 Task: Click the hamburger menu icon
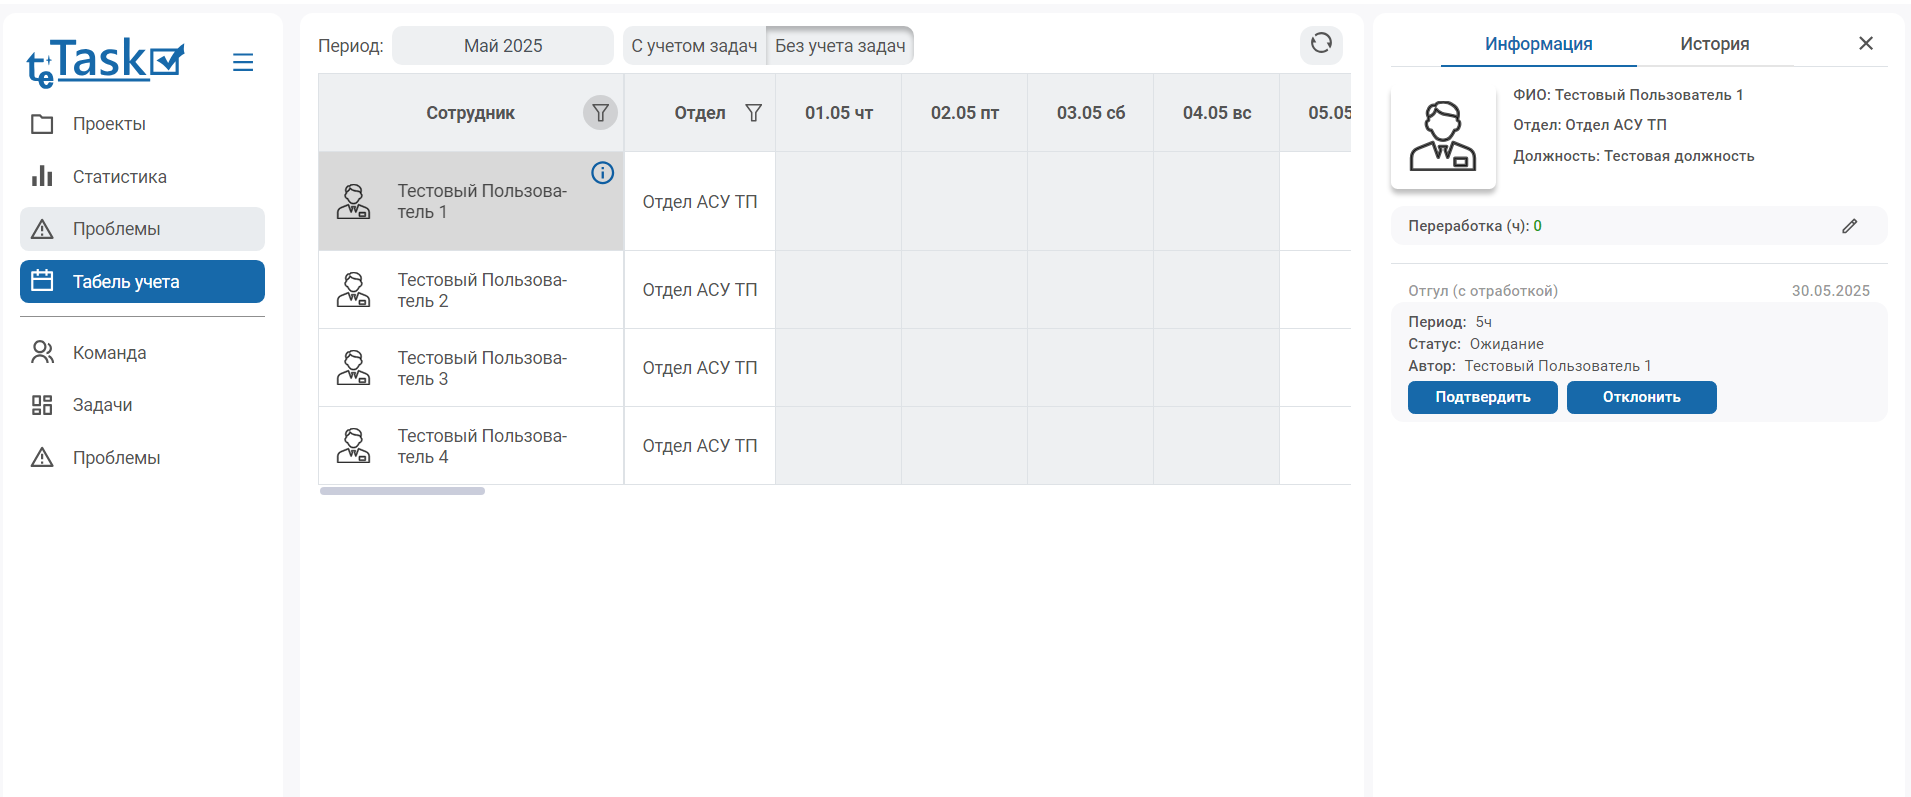242,62
